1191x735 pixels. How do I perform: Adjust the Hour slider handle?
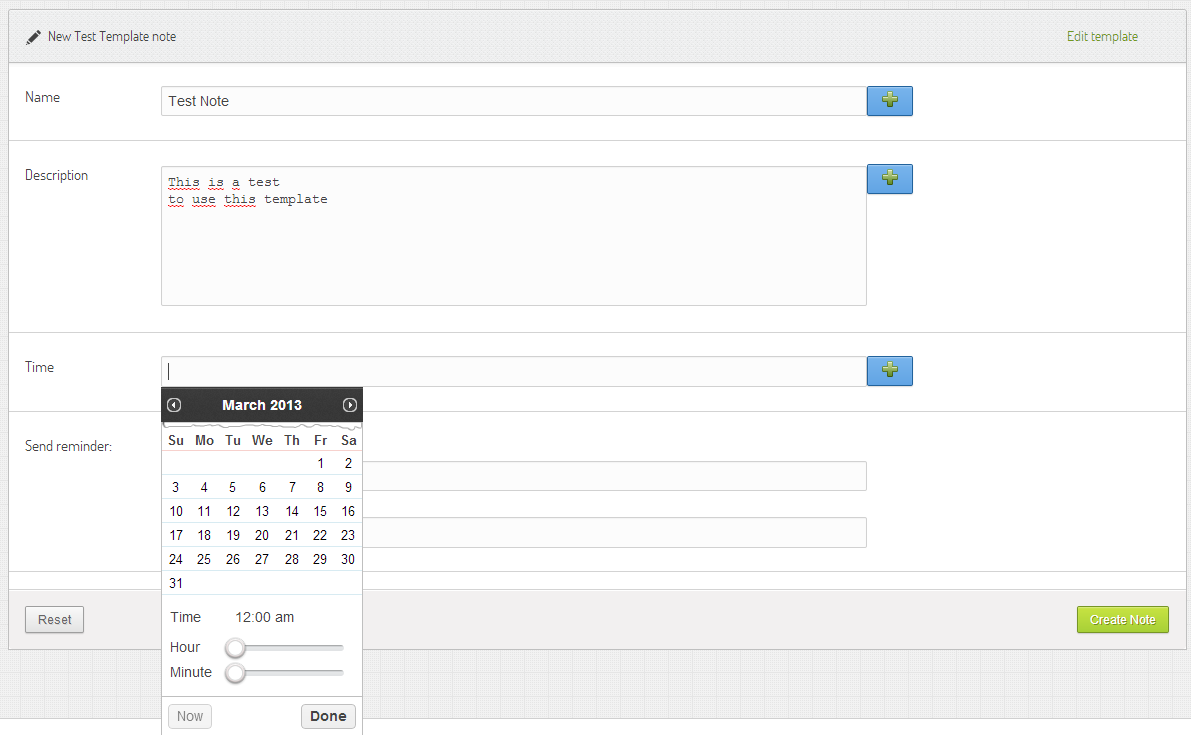pos(235,648)
